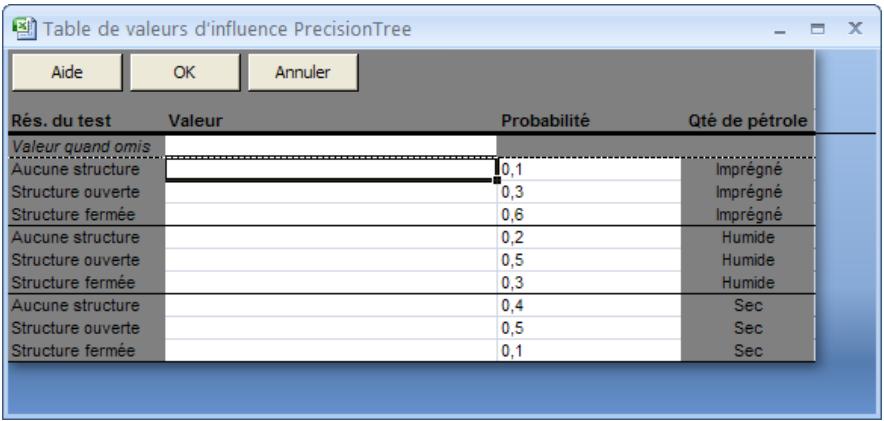Viewport: 884px width, 421px height.
Task: Close the PrecisionTree influence table window
Action: [x=856, y=28]
